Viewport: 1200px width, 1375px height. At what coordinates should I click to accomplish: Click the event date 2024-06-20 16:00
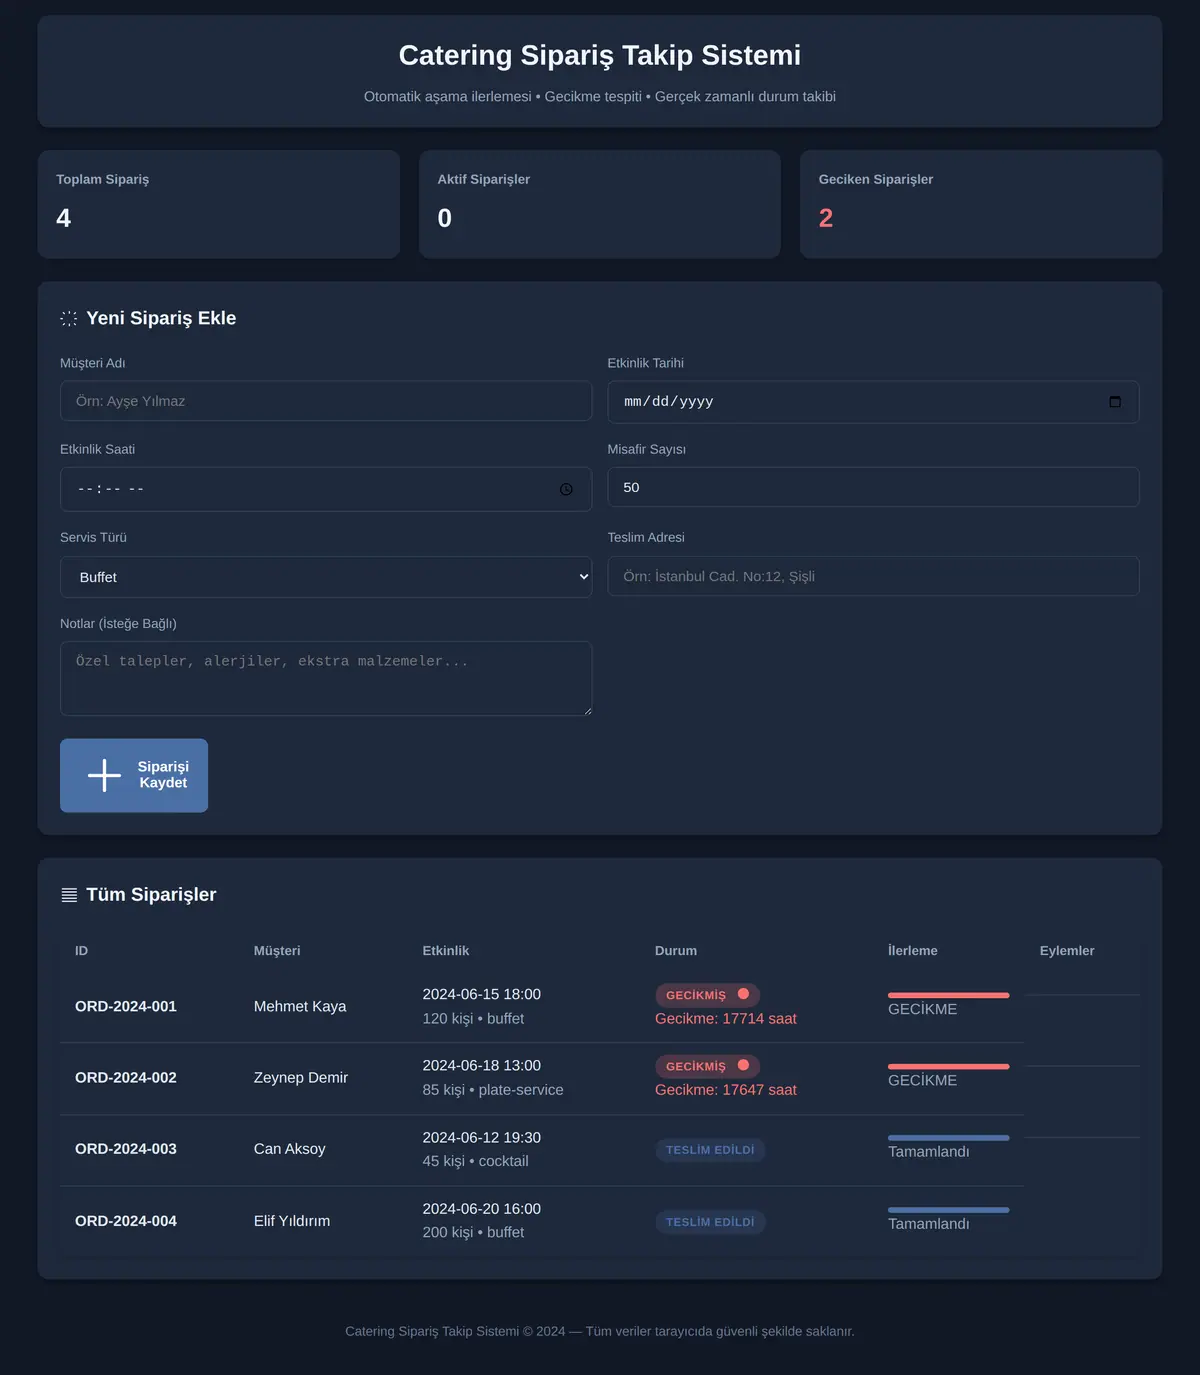(482, 1208)
